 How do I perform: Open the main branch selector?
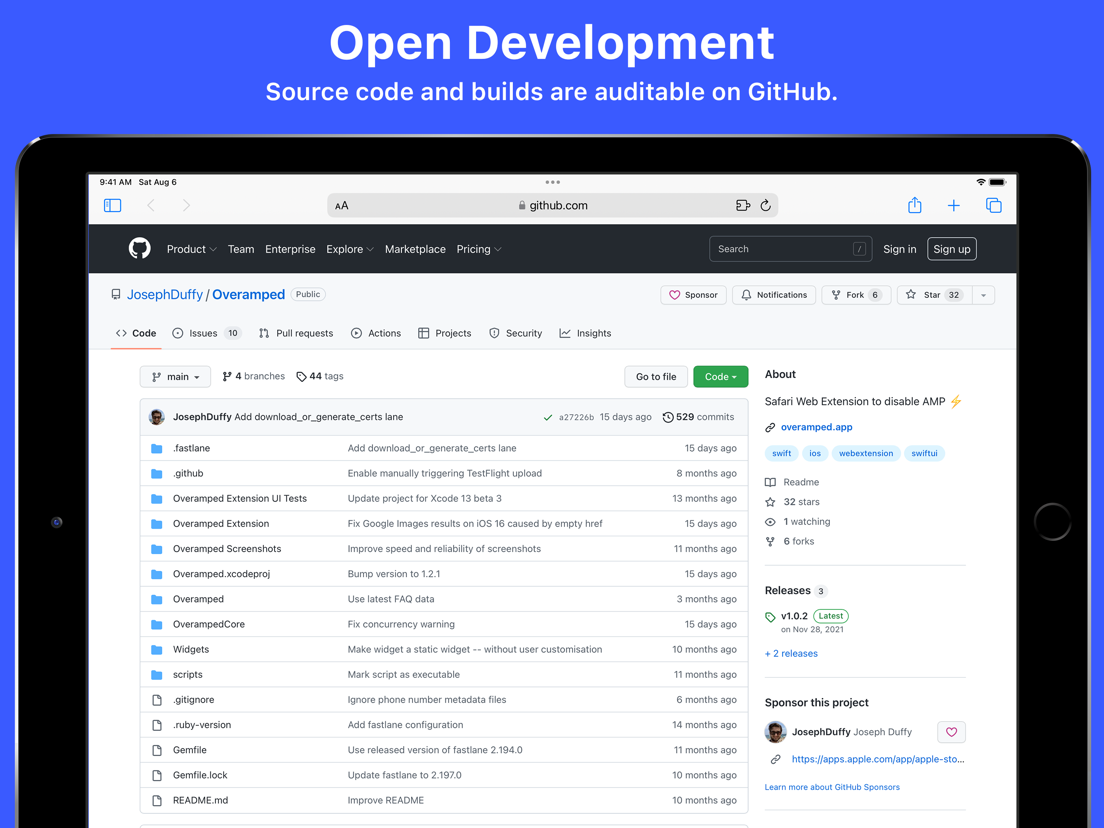175,377
